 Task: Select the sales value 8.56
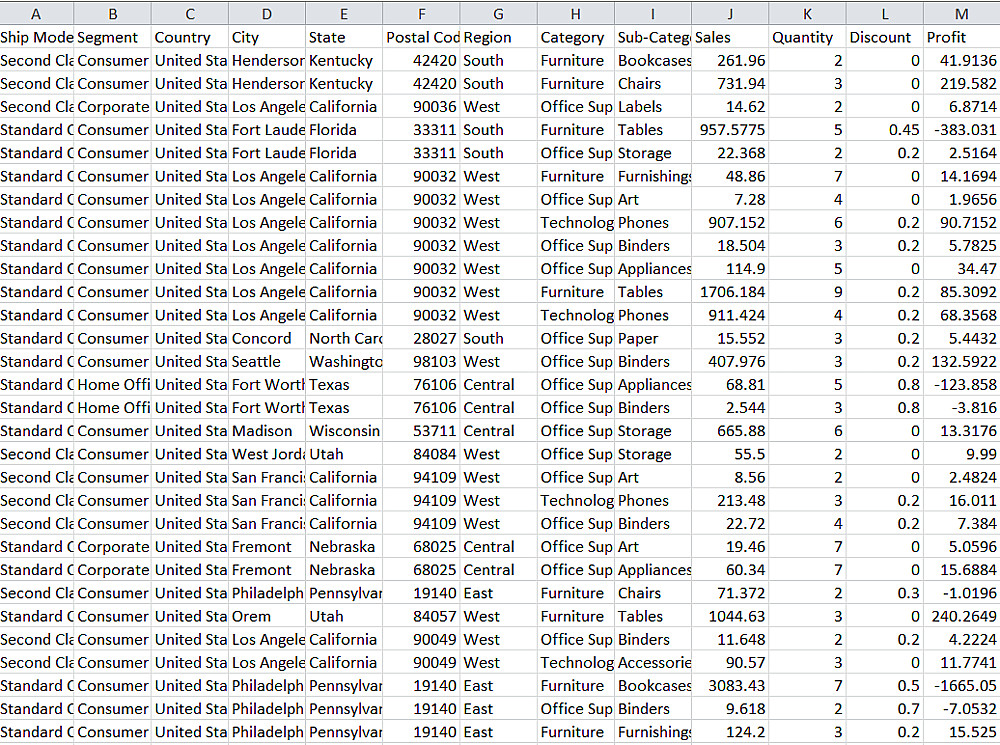pos(730,478)
